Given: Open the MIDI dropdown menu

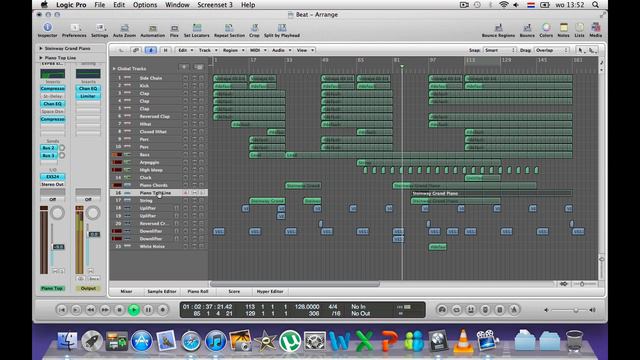Looking at the screenshot, I should 258,50.
